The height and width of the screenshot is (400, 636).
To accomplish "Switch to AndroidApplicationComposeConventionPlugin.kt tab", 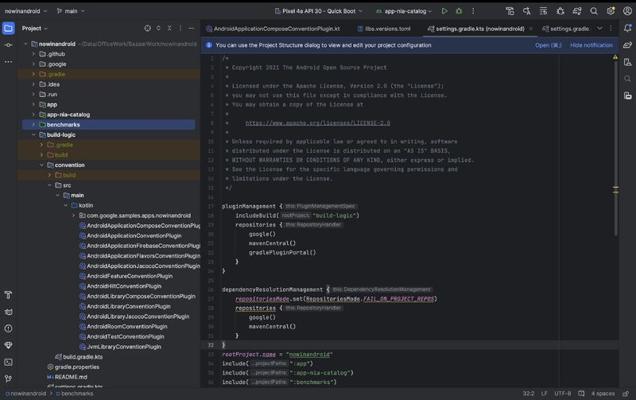I will click(x=276, y=29).
